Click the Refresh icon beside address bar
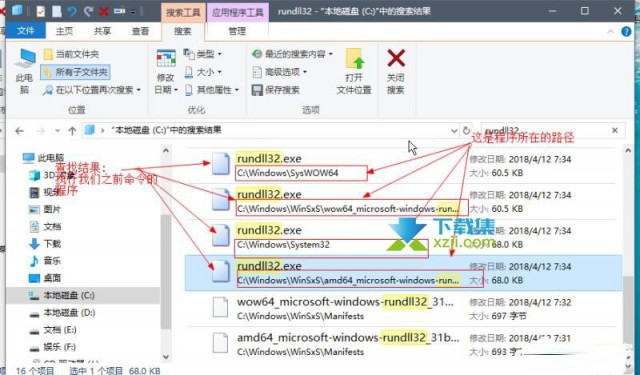 coord(467,130)
